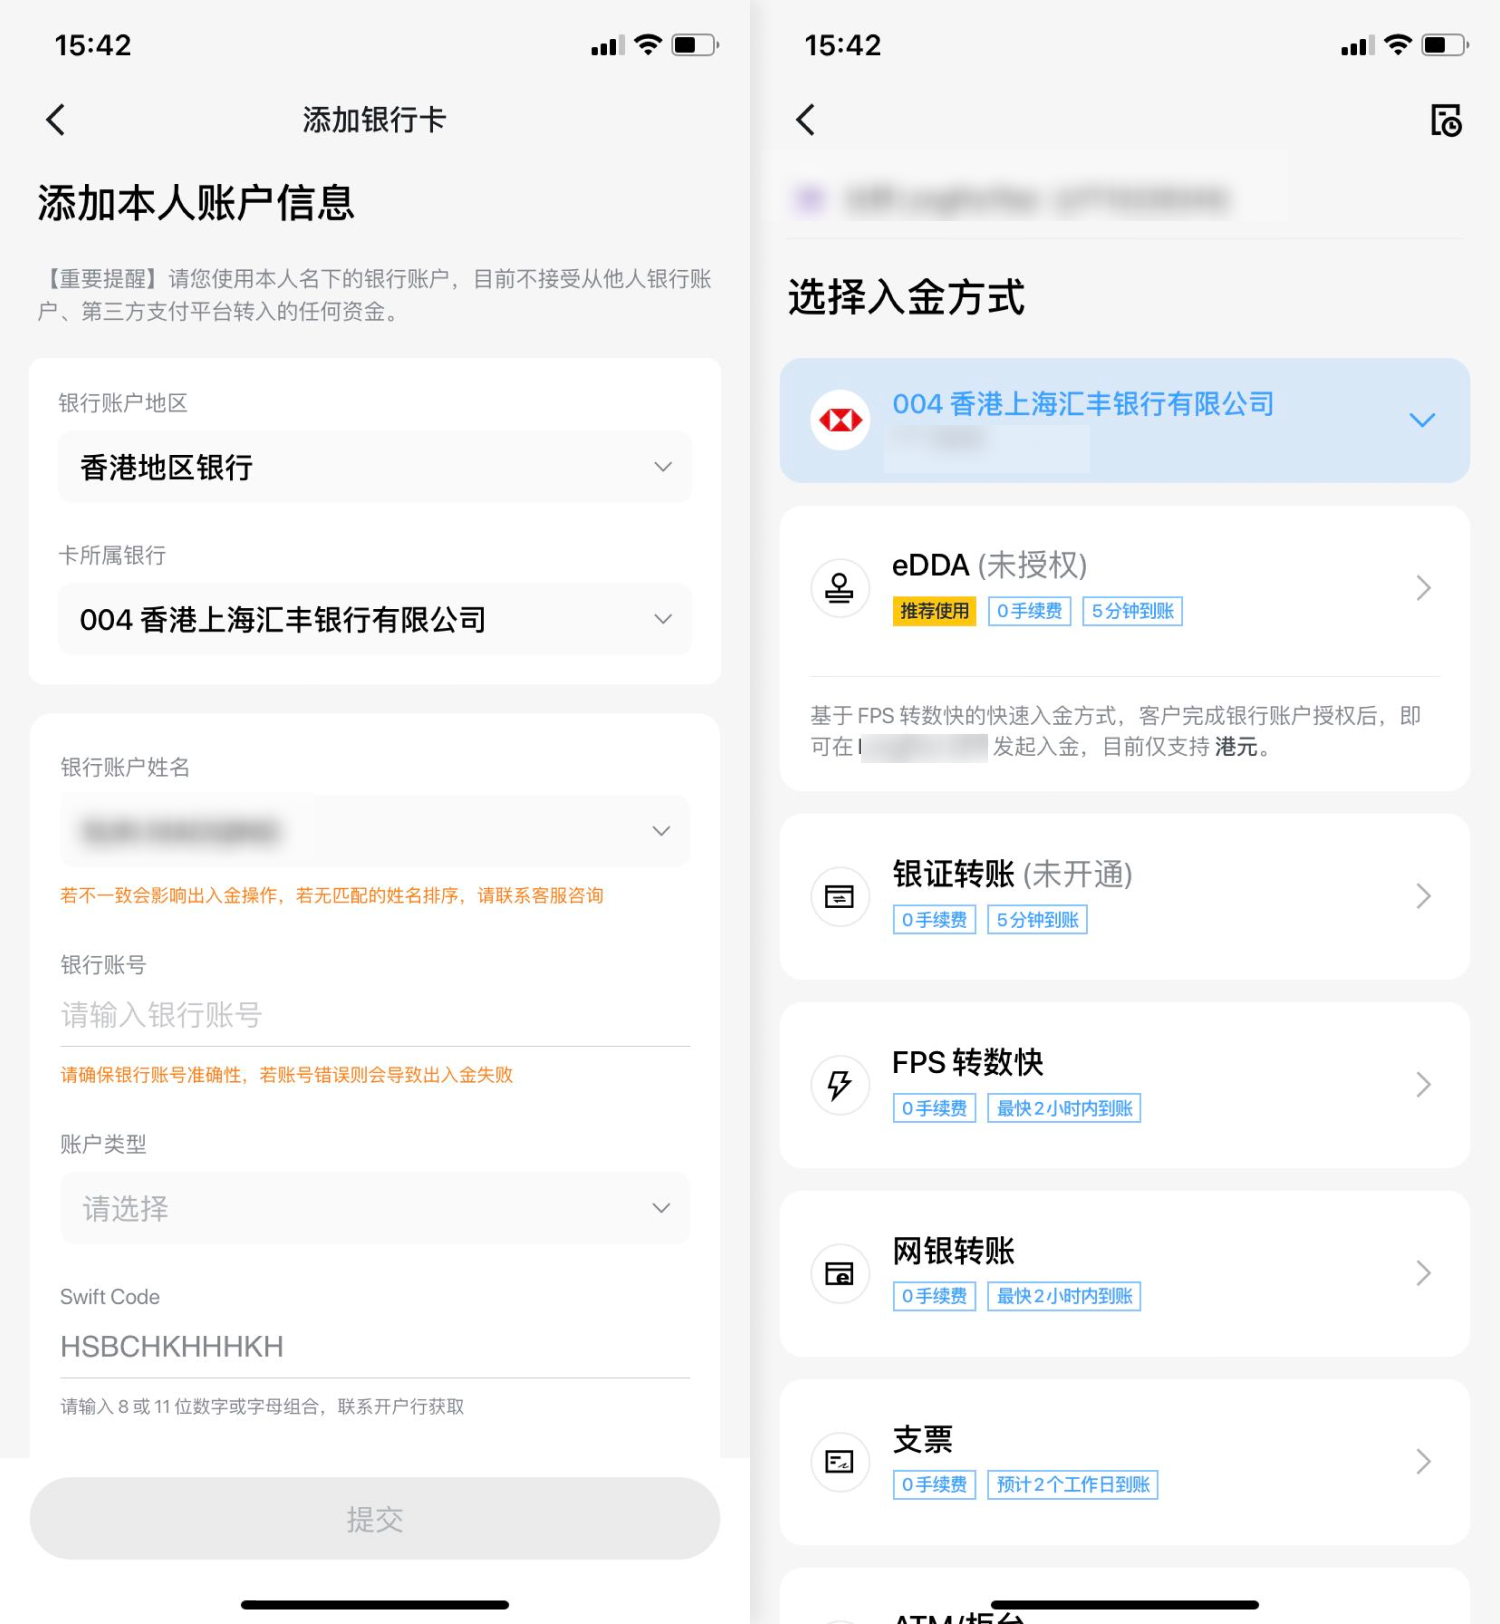Screen dimensions: 1500x1624
Task: Tap the 推荐使用 badge on eDDA
Action: [x=934, y=611]
